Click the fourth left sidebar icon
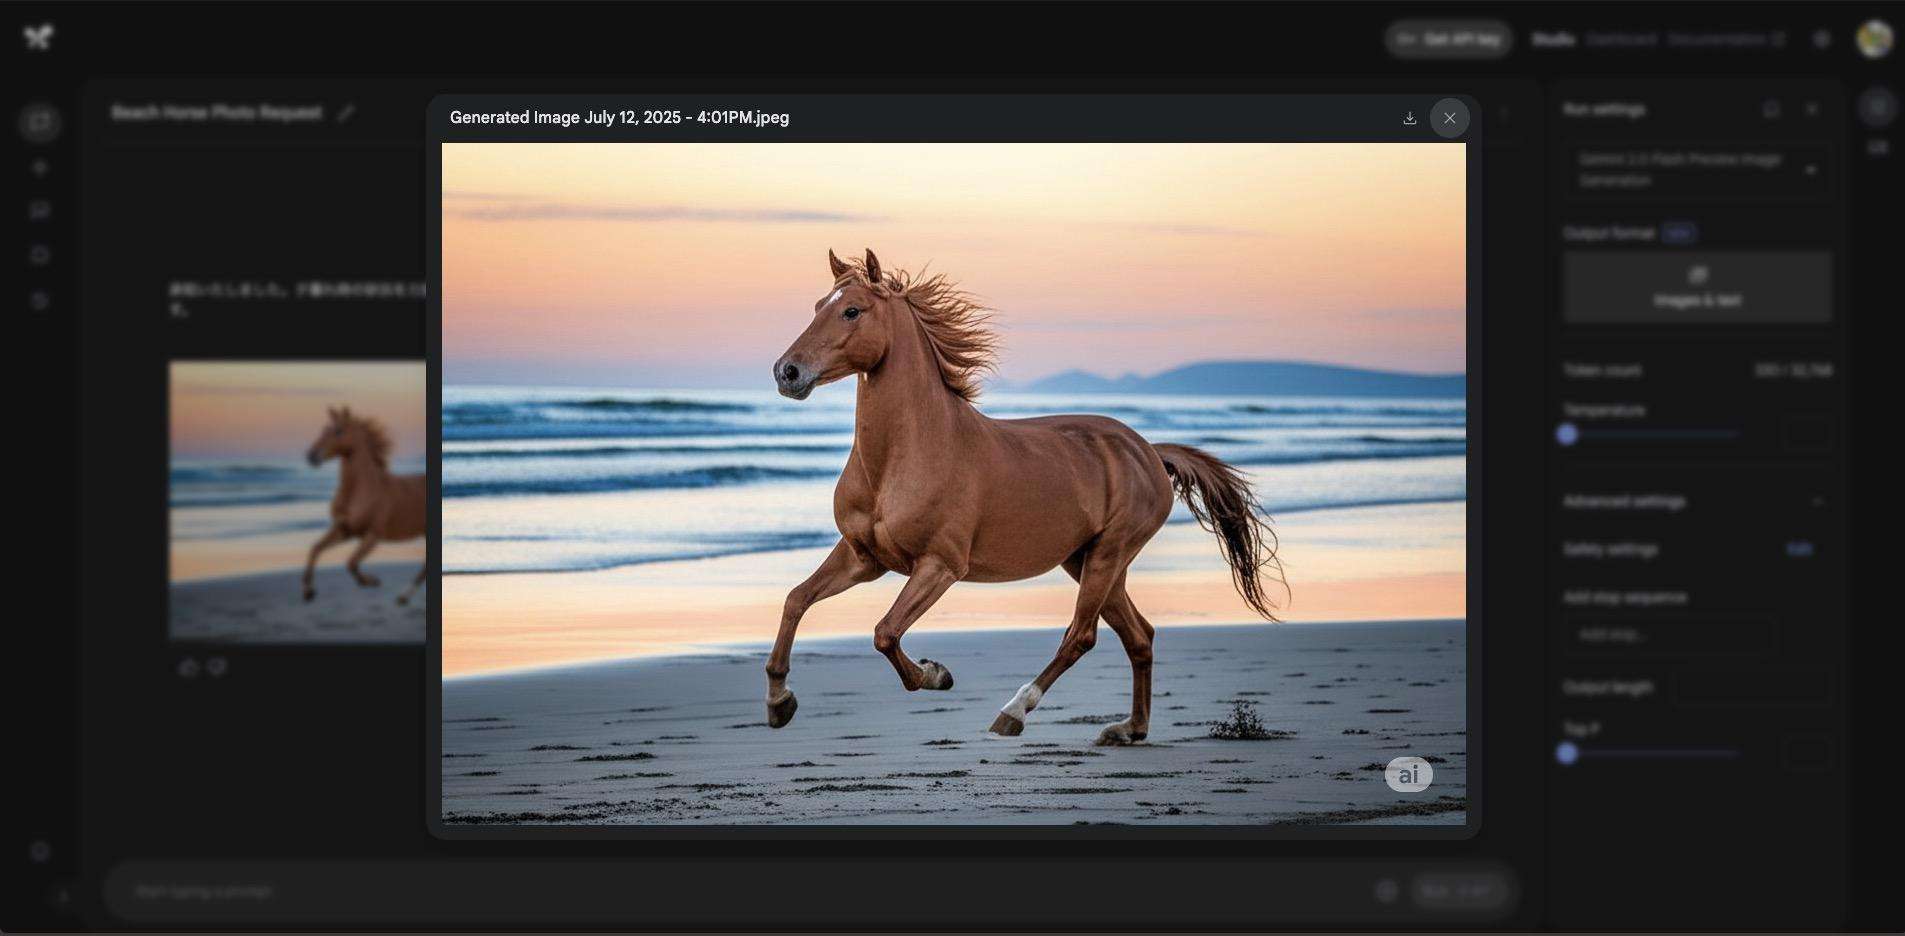 click(x=40, y=255)
